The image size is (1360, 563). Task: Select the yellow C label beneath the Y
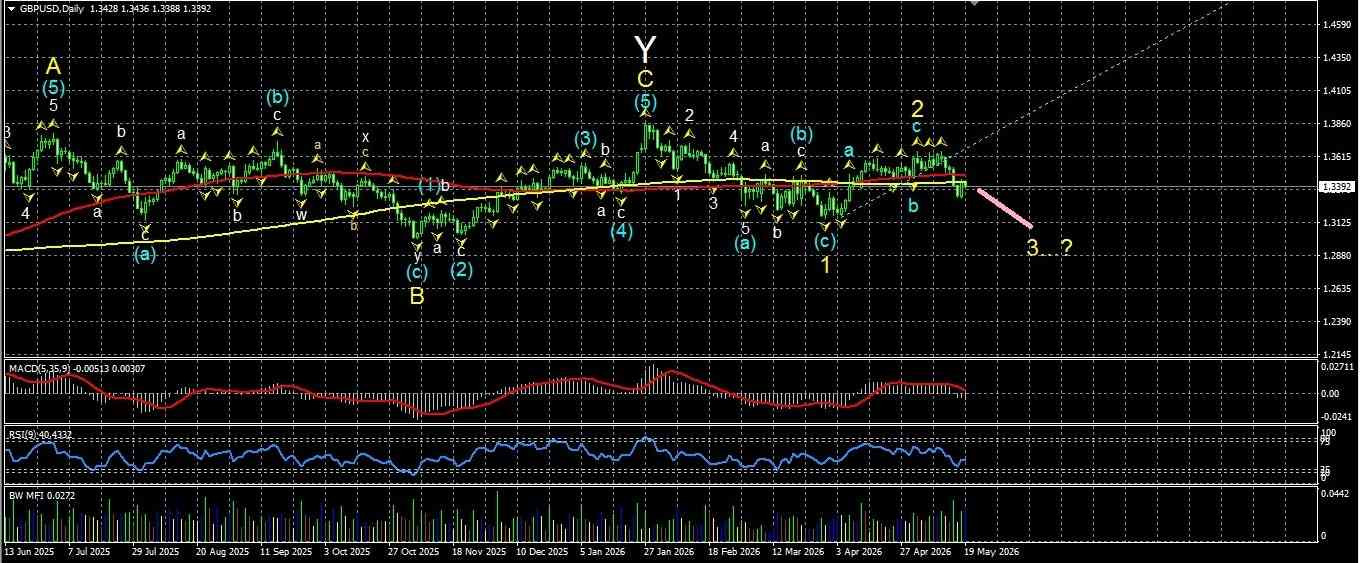coord(645,78)
